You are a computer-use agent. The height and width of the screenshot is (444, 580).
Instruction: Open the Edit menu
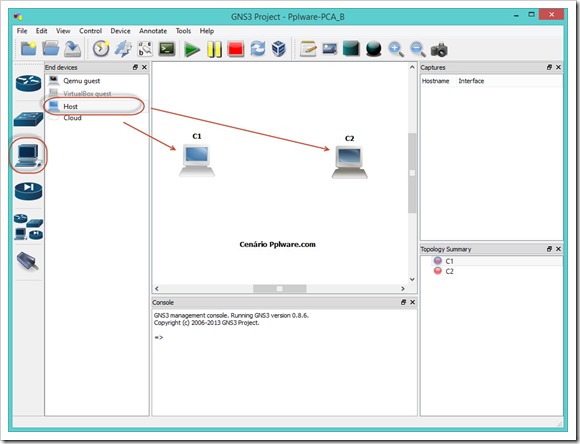pos(41,31)
